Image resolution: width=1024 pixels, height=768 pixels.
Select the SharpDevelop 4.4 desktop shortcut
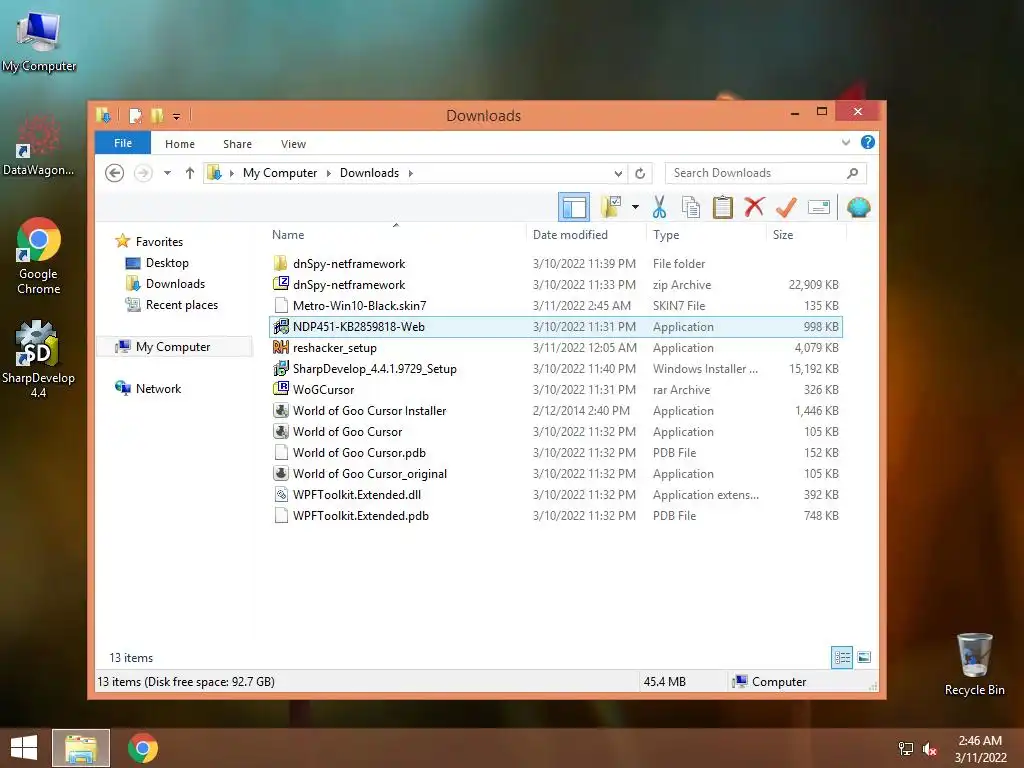coord(38,359)
